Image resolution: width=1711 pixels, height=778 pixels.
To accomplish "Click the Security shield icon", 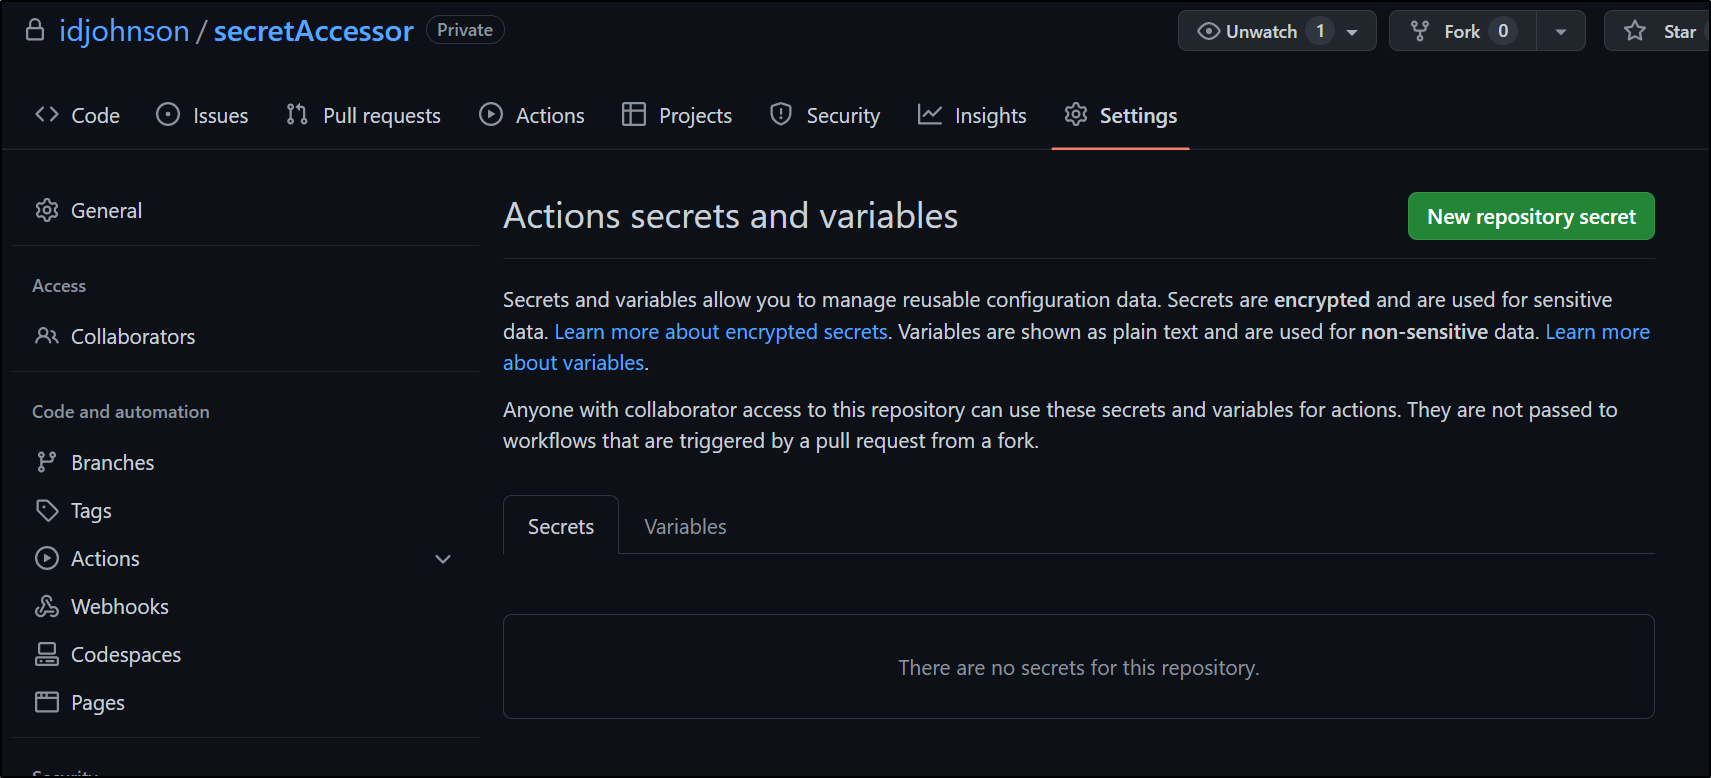I will (781, 115).
